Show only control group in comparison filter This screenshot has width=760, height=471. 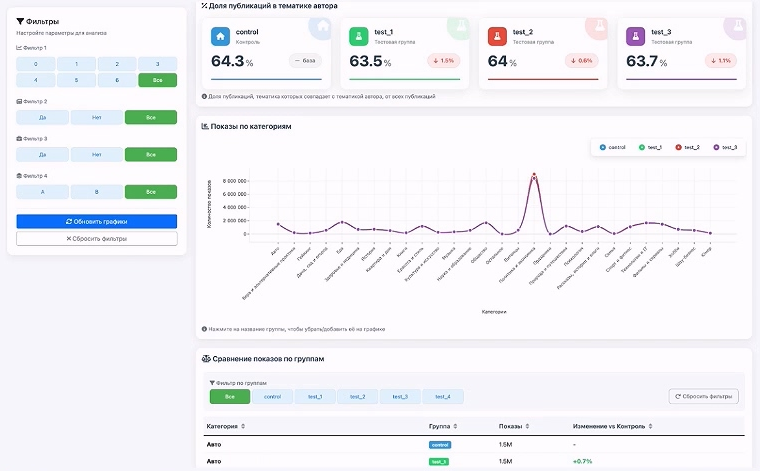272,396
